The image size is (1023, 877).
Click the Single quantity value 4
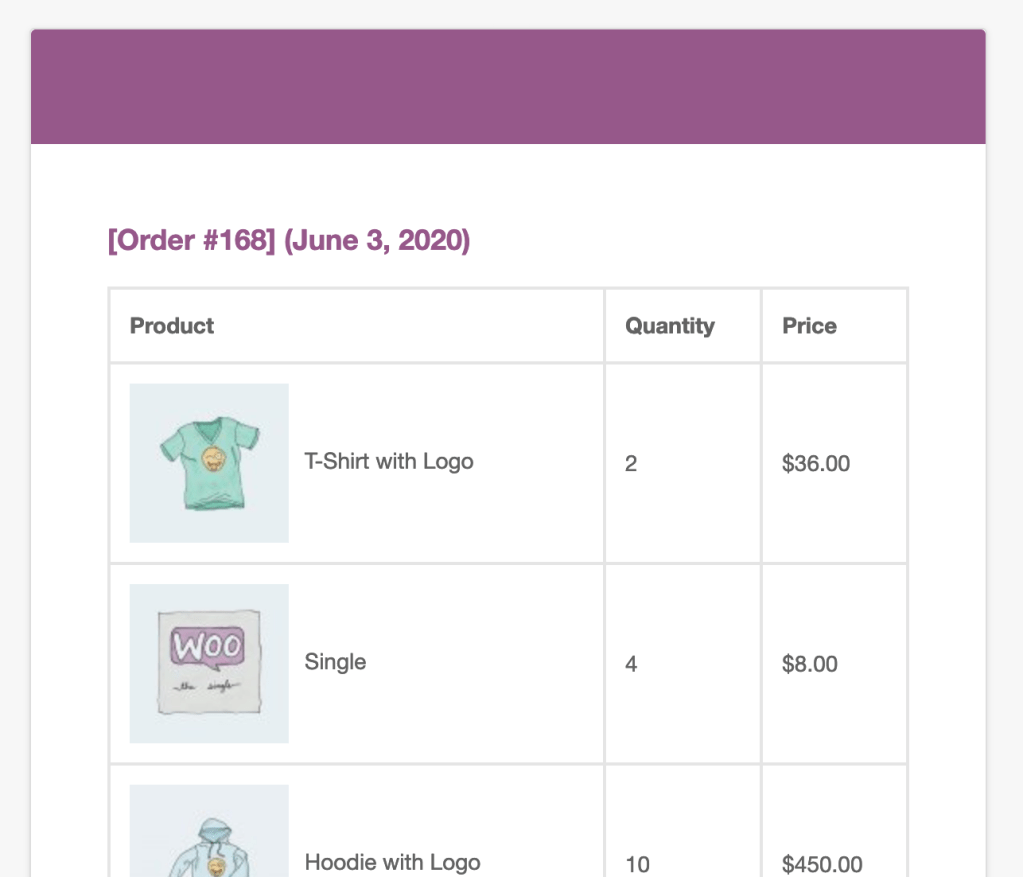click(631, 664)
